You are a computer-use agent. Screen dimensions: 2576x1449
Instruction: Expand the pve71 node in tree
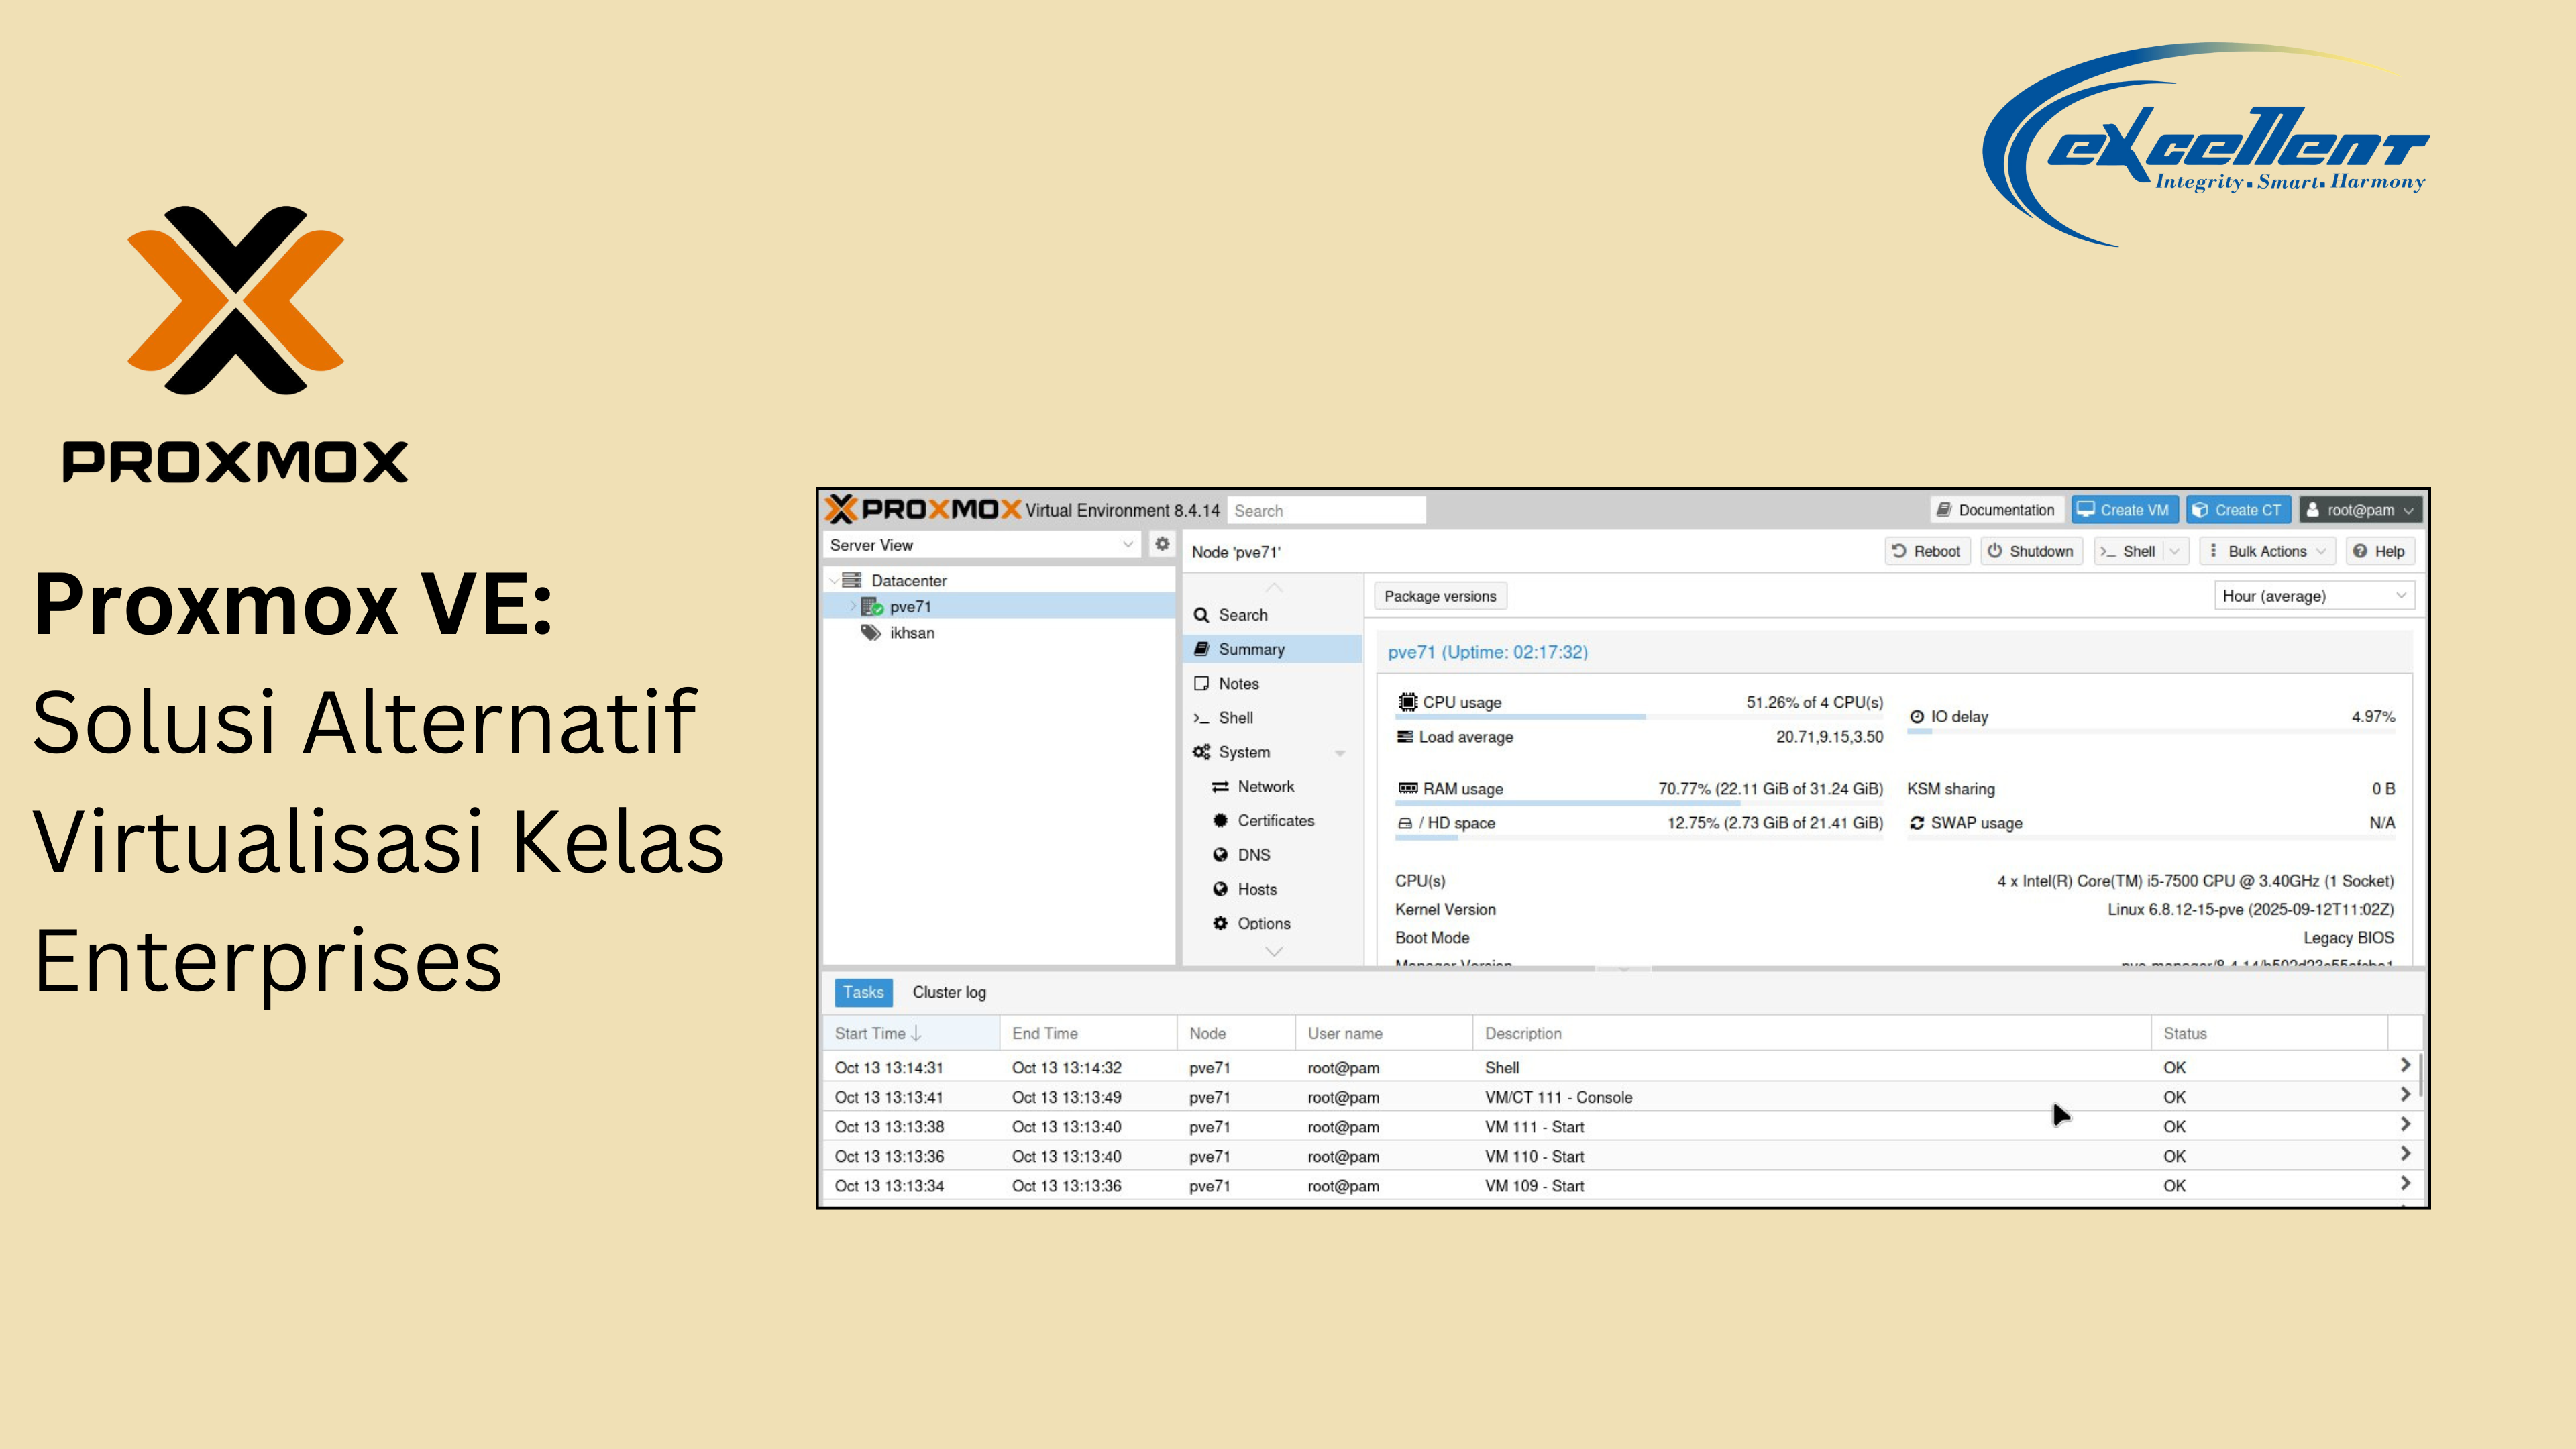click(x=853, y=607)
